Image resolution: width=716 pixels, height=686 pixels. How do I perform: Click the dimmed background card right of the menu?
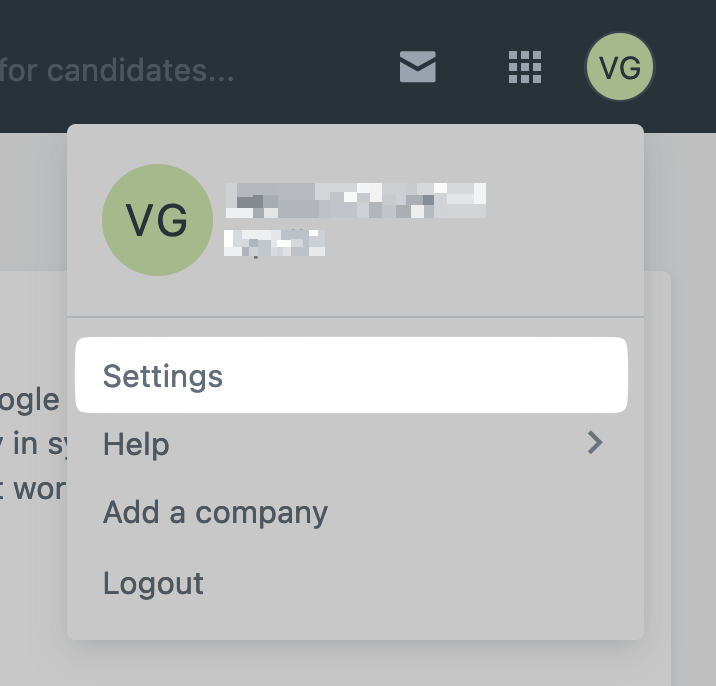657,475
